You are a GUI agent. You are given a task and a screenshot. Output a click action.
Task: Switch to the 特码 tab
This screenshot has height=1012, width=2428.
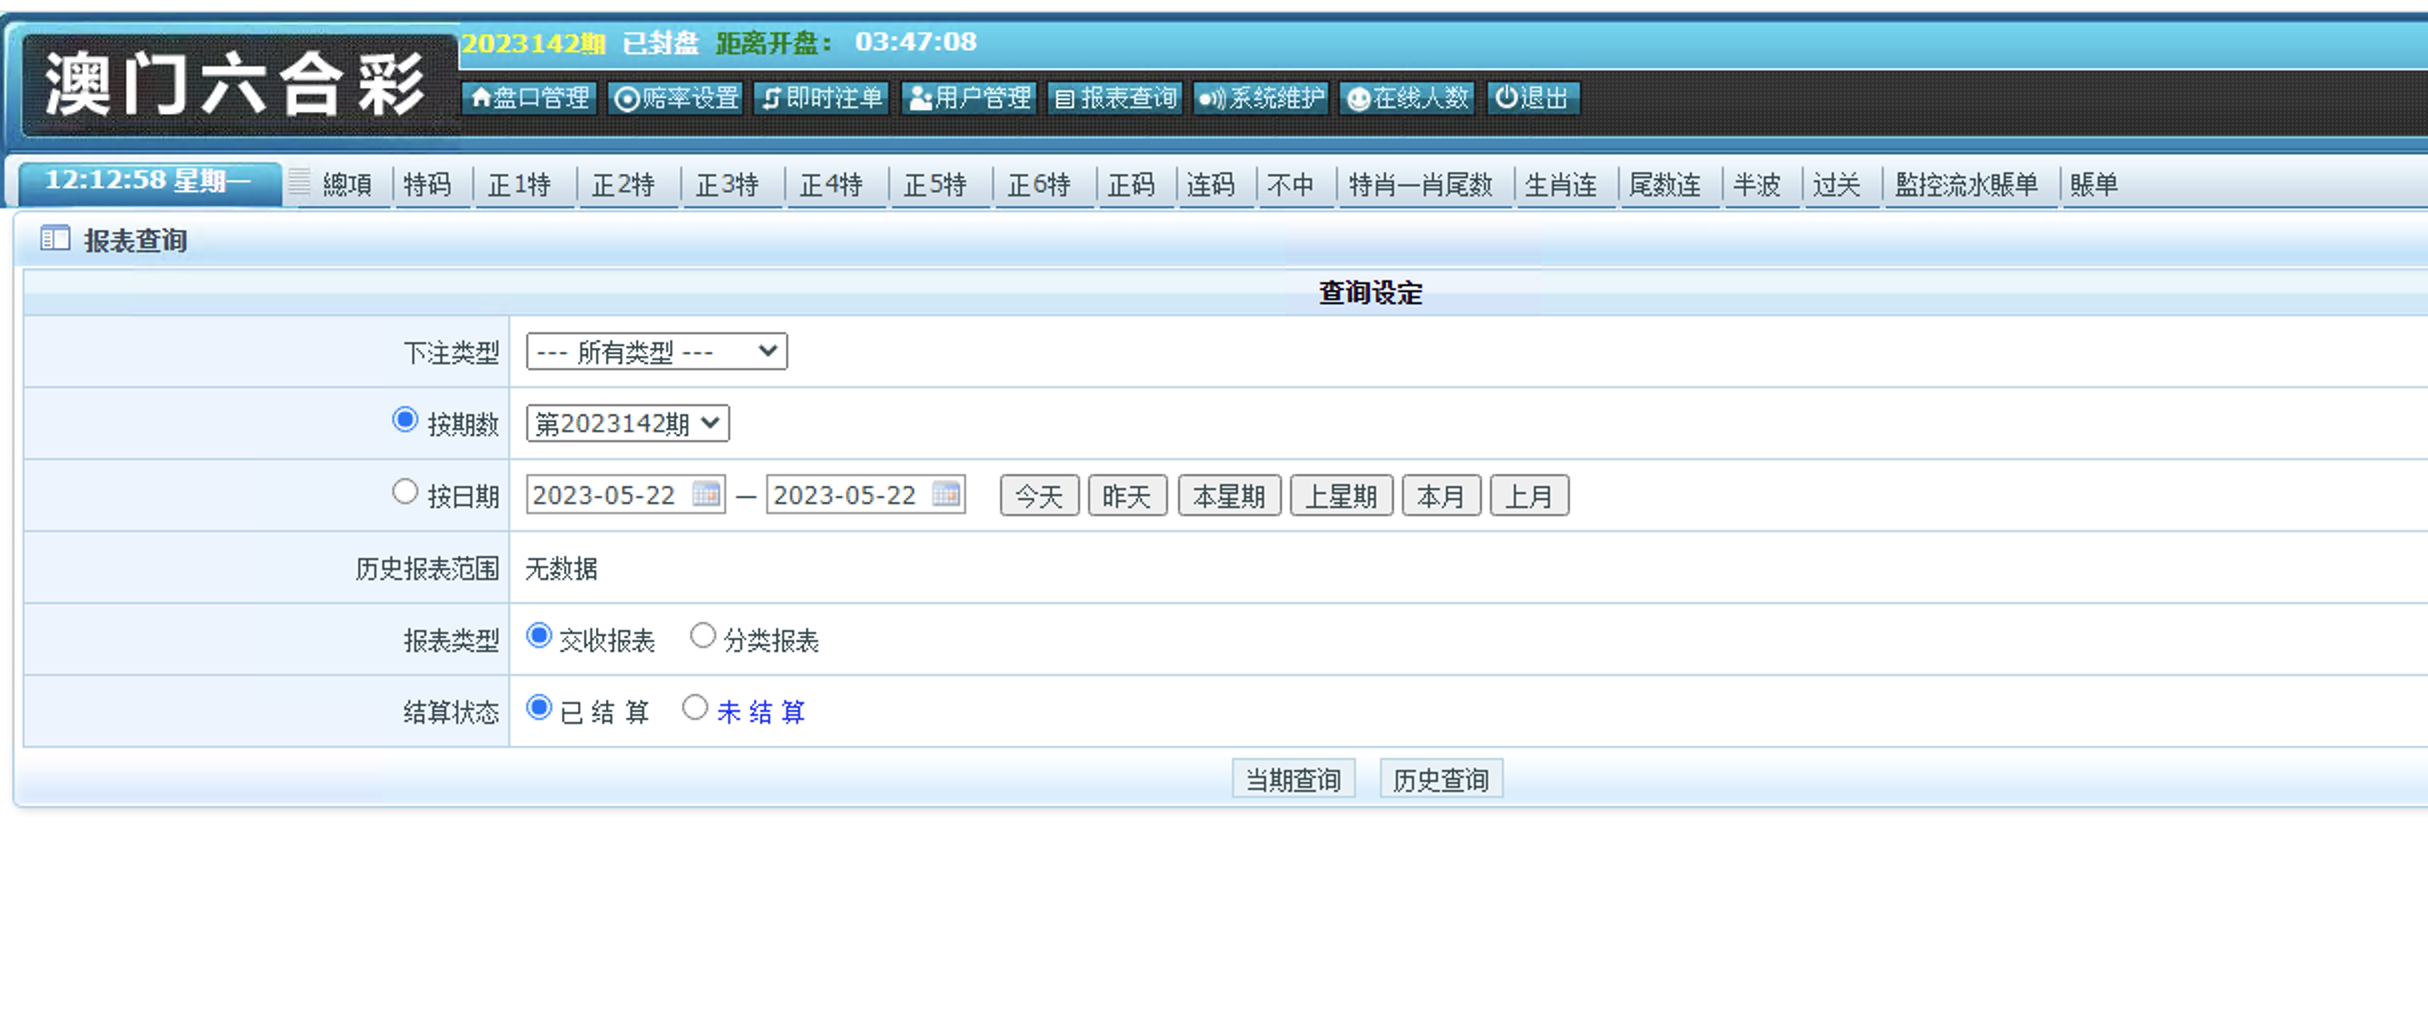coord(427,185)
